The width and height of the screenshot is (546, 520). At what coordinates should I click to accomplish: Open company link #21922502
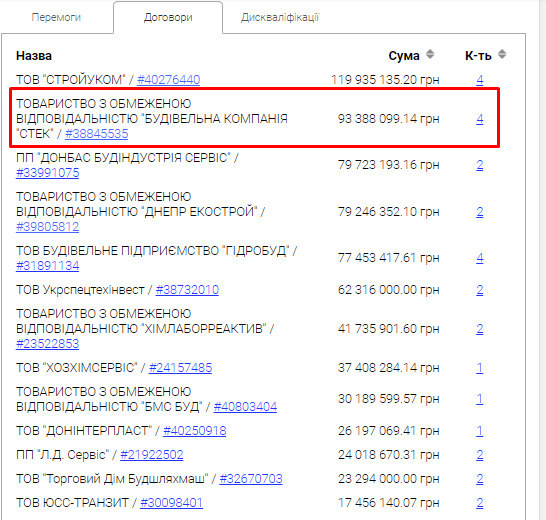[152, 455]
